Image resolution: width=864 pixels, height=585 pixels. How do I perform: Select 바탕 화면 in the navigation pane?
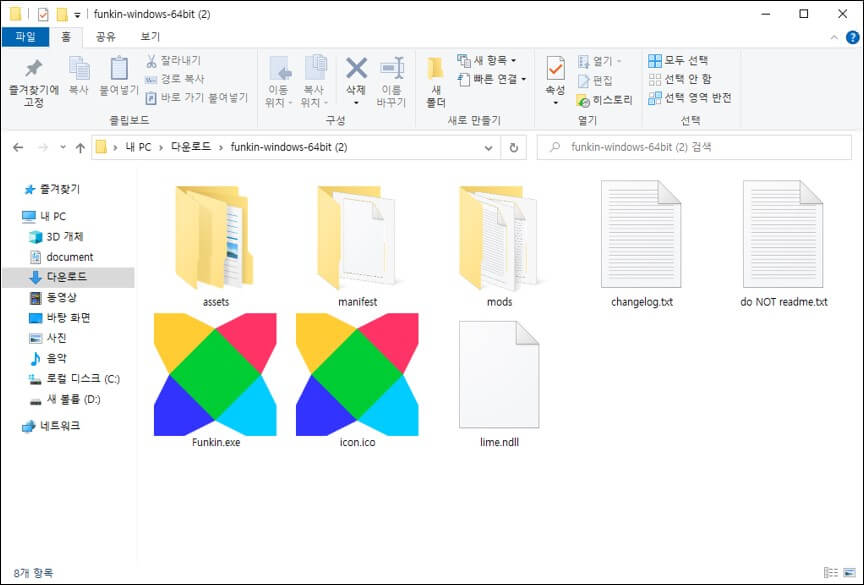(x=60, y=318)
